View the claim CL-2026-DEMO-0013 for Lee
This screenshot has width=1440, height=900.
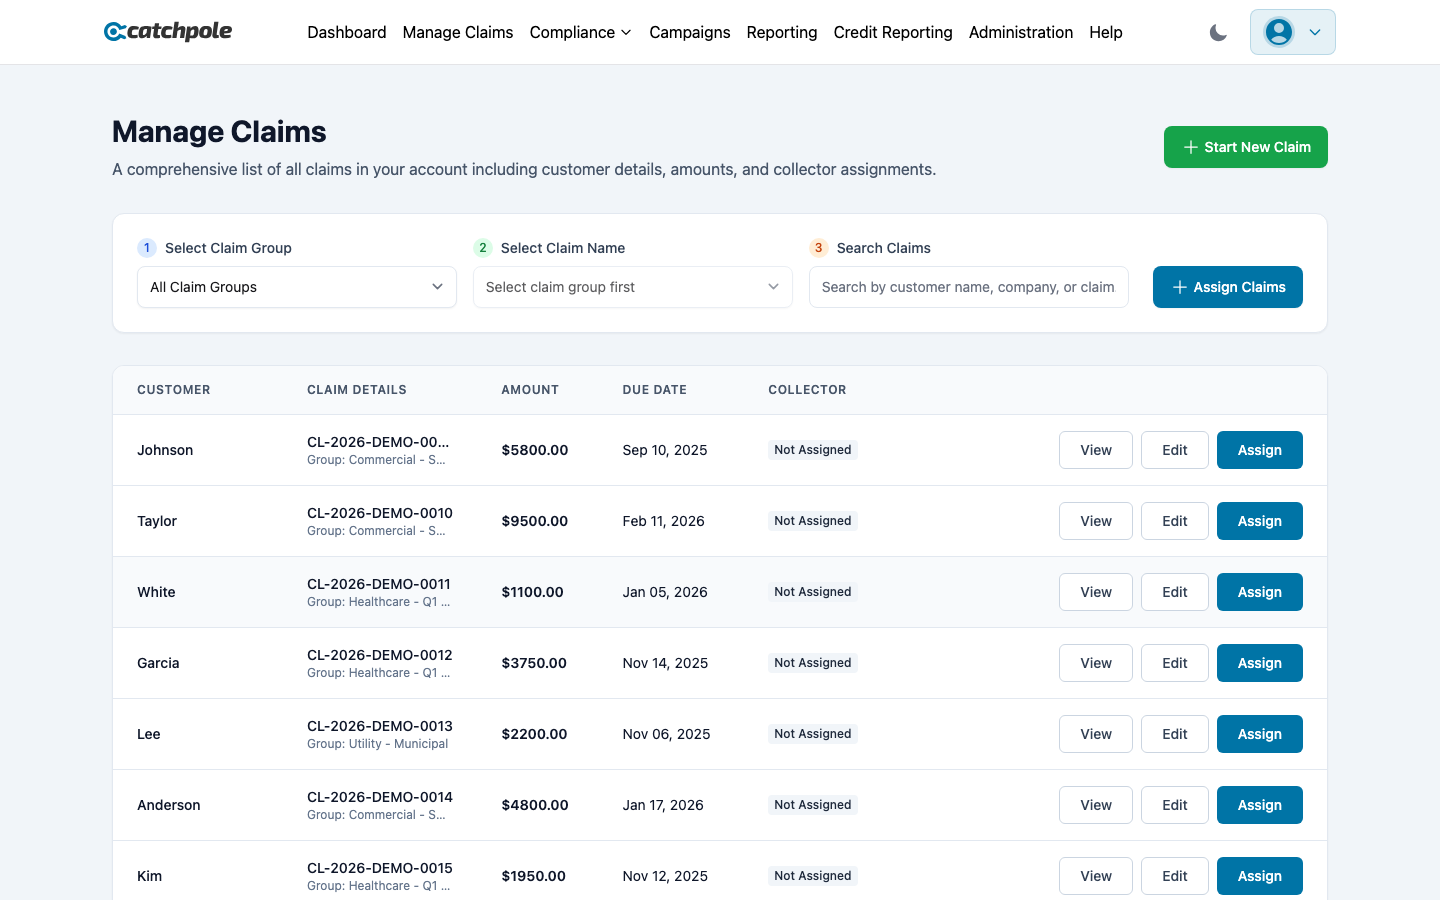click(x=1095, y=733)
